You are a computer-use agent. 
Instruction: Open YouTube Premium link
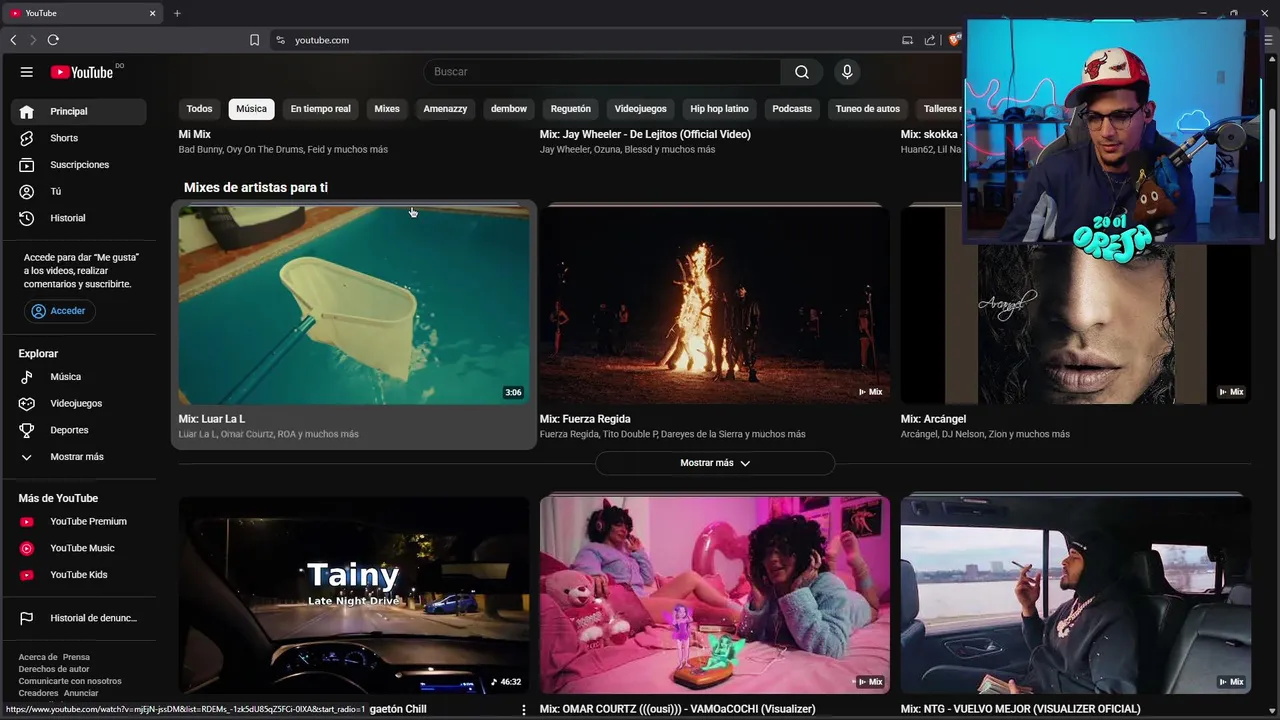point(78,521)
